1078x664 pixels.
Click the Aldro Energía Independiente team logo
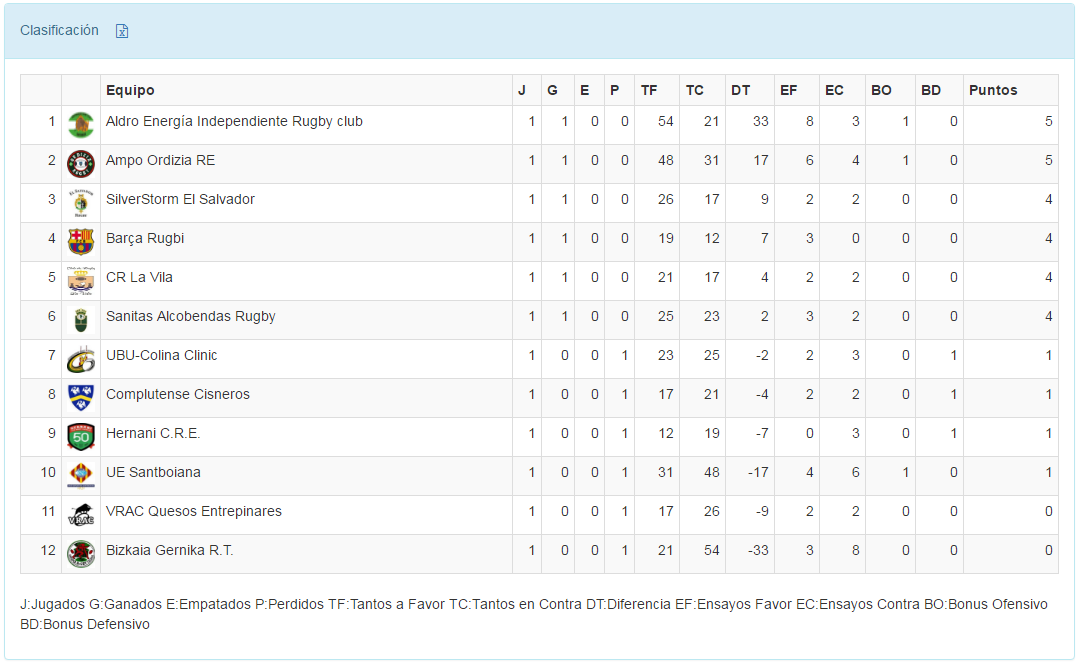(x=80, y=124)
